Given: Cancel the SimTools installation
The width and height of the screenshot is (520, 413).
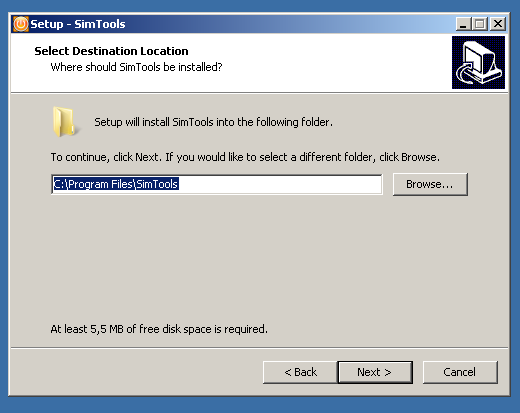Looking at the screenshot, I should click(x=460, y=372).
